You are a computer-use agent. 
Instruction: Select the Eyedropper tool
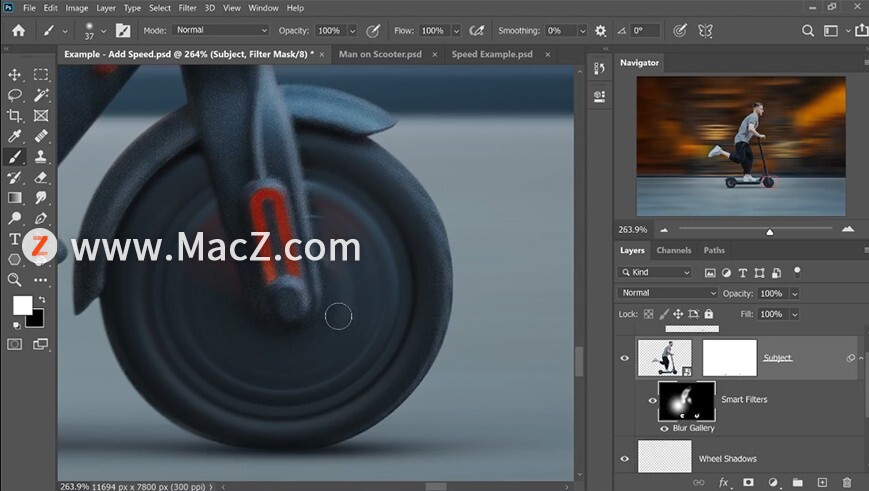click(x=15, y=136)
